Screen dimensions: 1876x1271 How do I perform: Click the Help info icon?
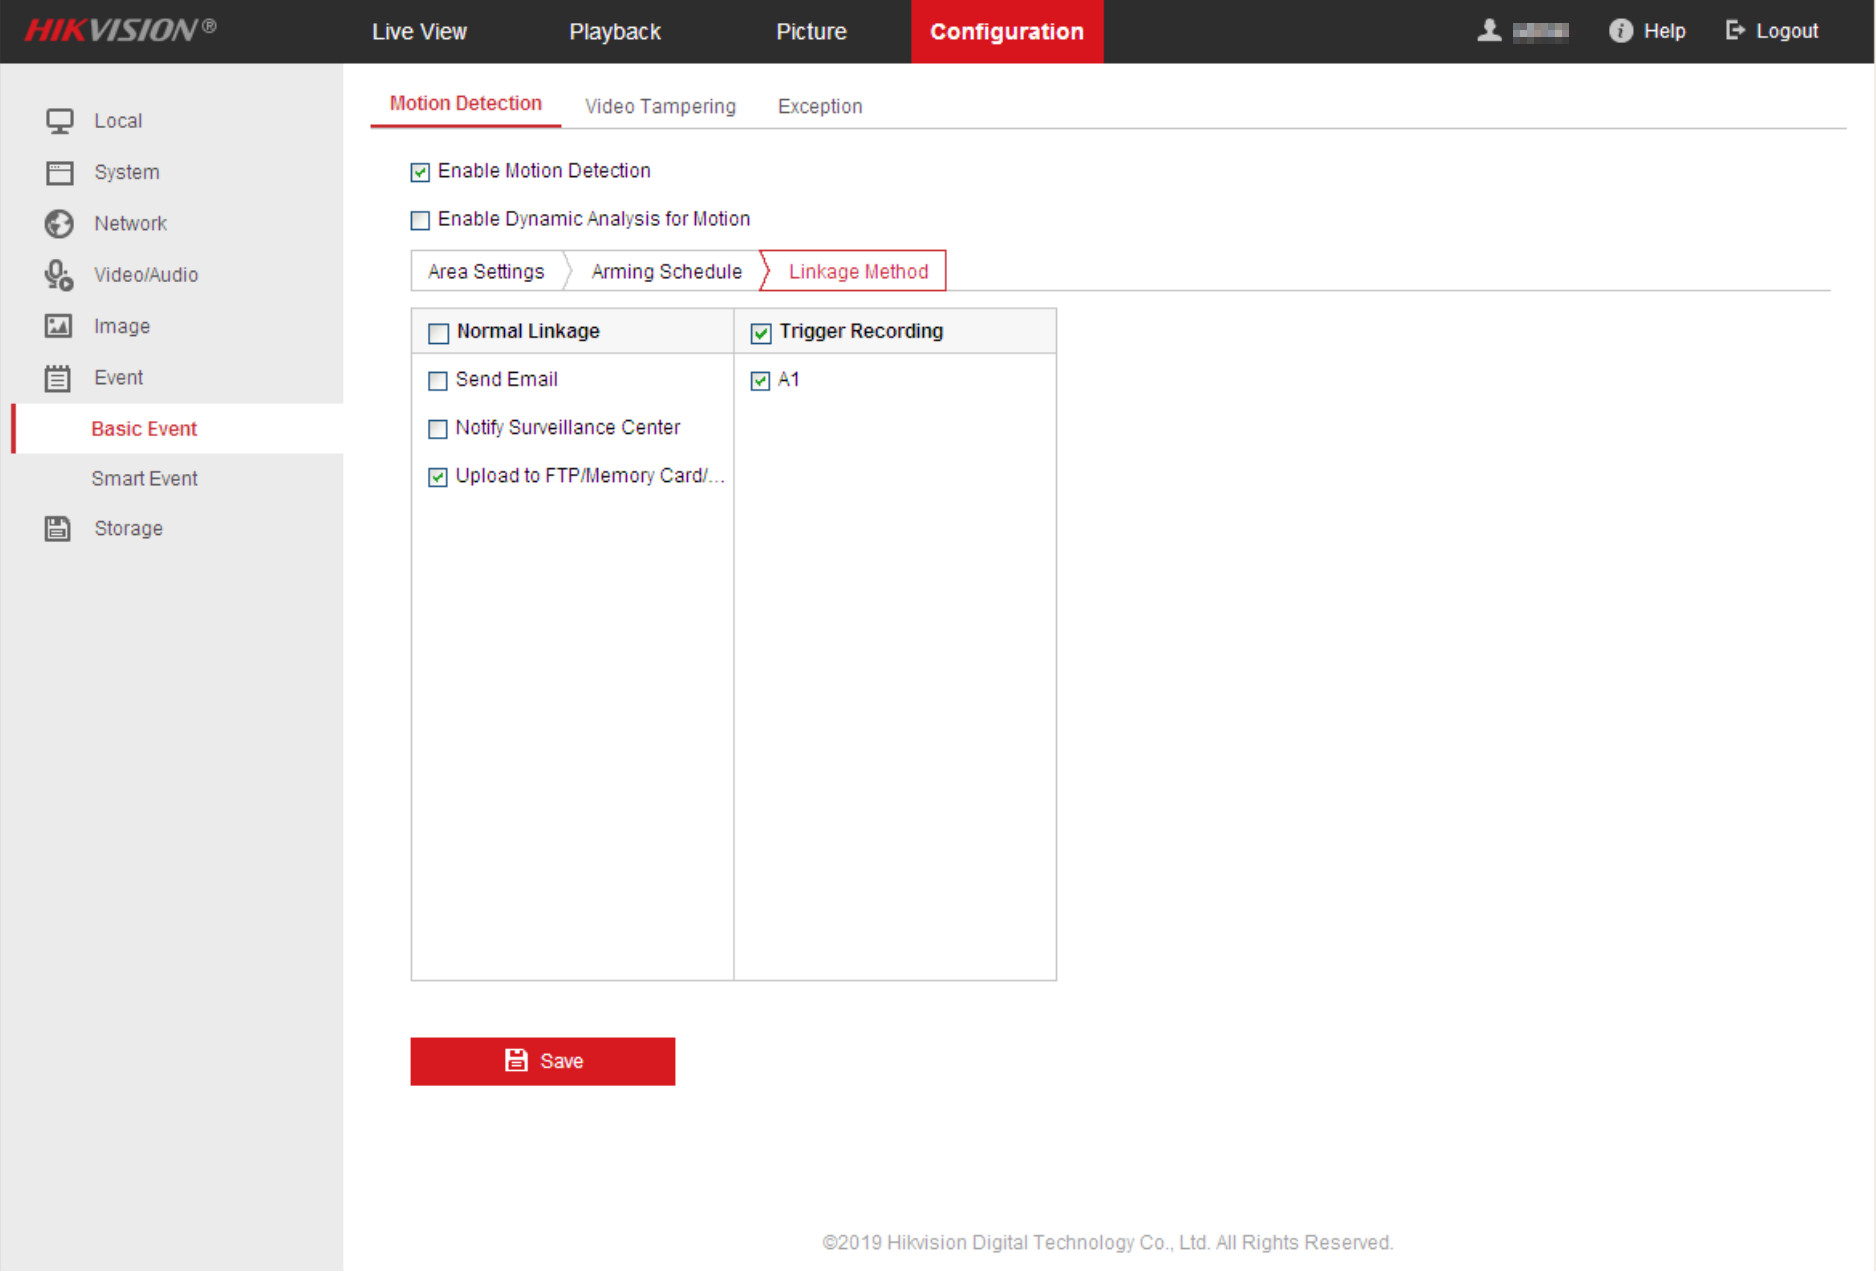1621,31
